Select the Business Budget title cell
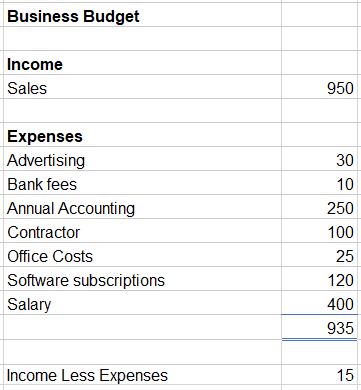The width and height of the screenshot is (361, 390). (142, 15)
